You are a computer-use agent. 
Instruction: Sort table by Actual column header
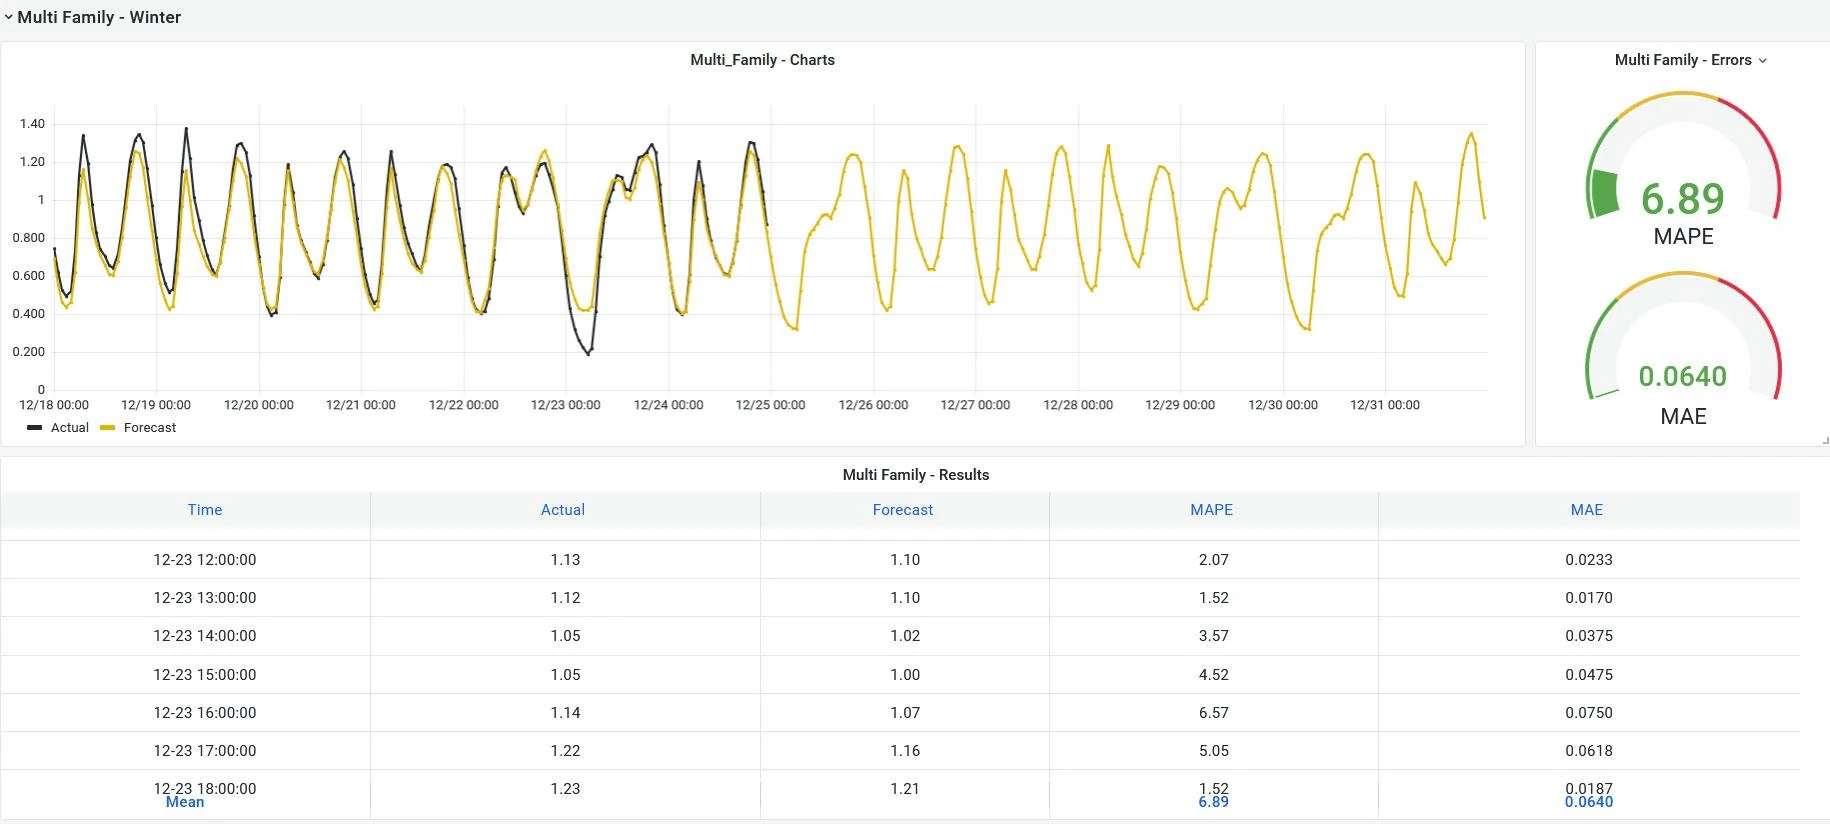pyautogui.click(x=563, y=510)
